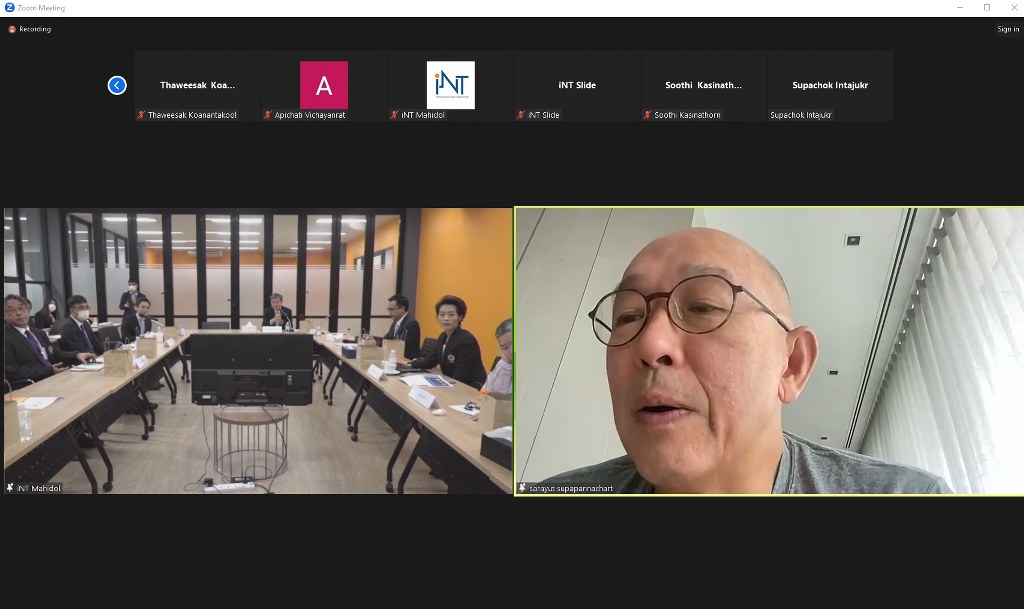Viewport: 1024px width, 609px height.
Task: Click the Zoom logo in title bar
Action: coord(9,7)
